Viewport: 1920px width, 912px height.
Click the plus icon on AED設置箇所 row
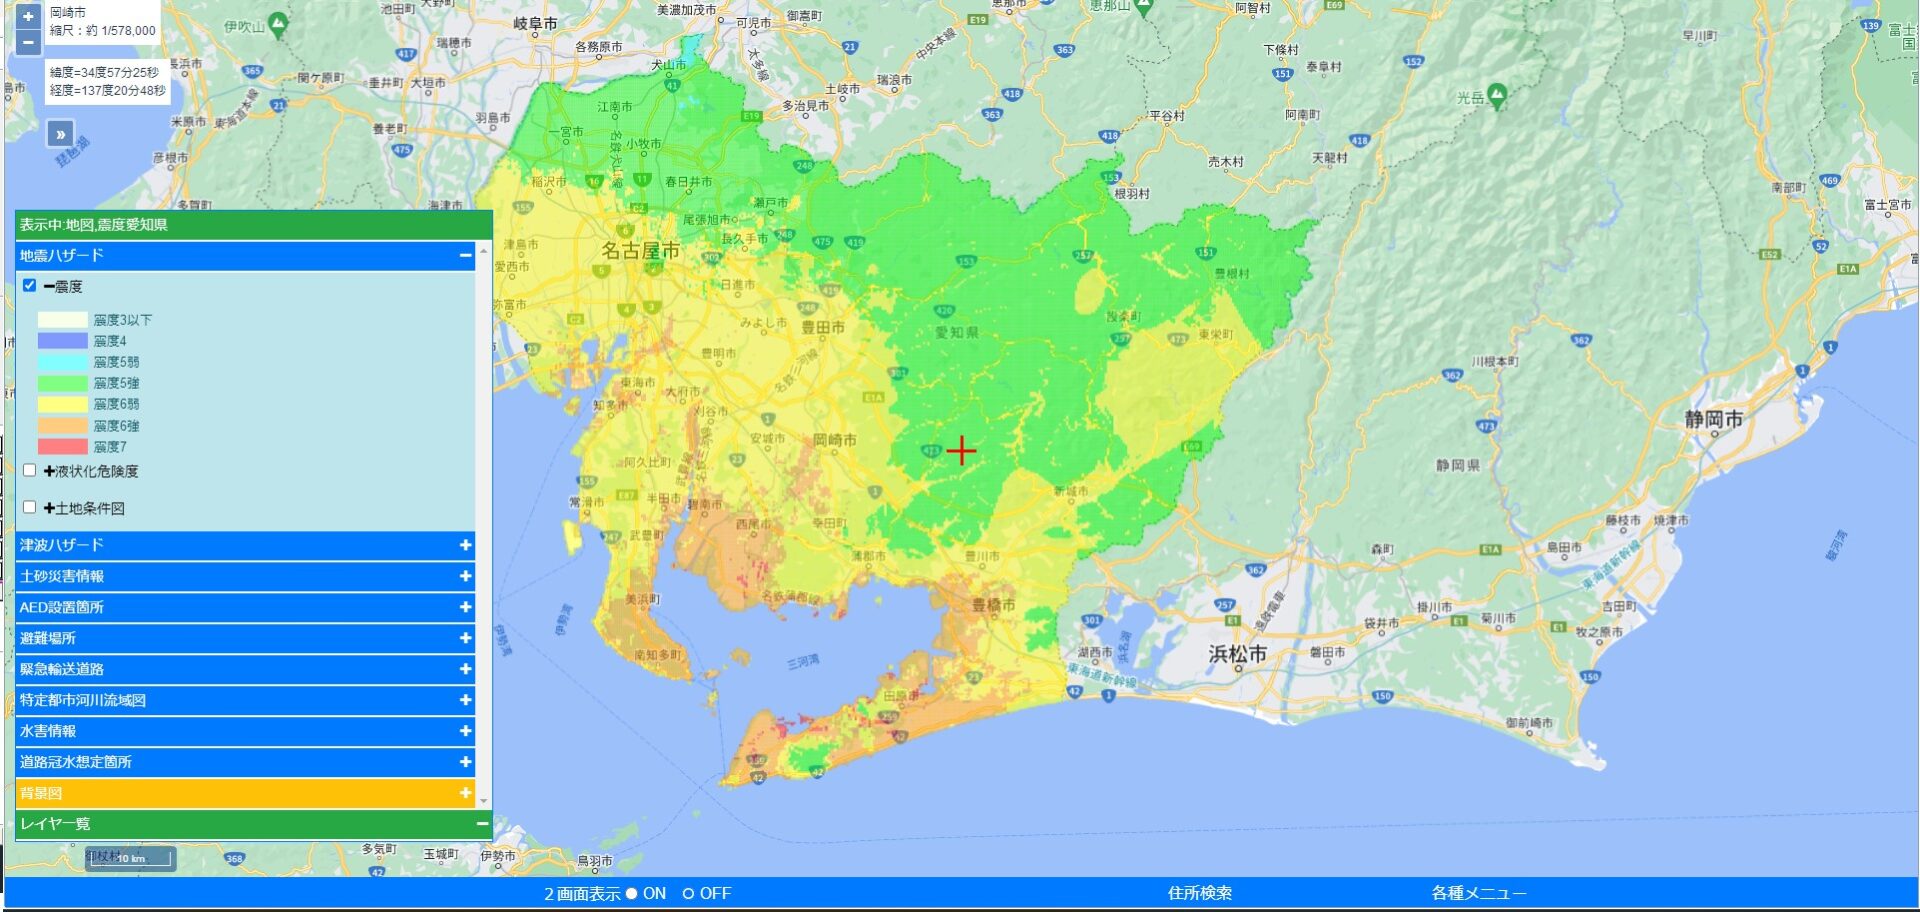(465, 608)
